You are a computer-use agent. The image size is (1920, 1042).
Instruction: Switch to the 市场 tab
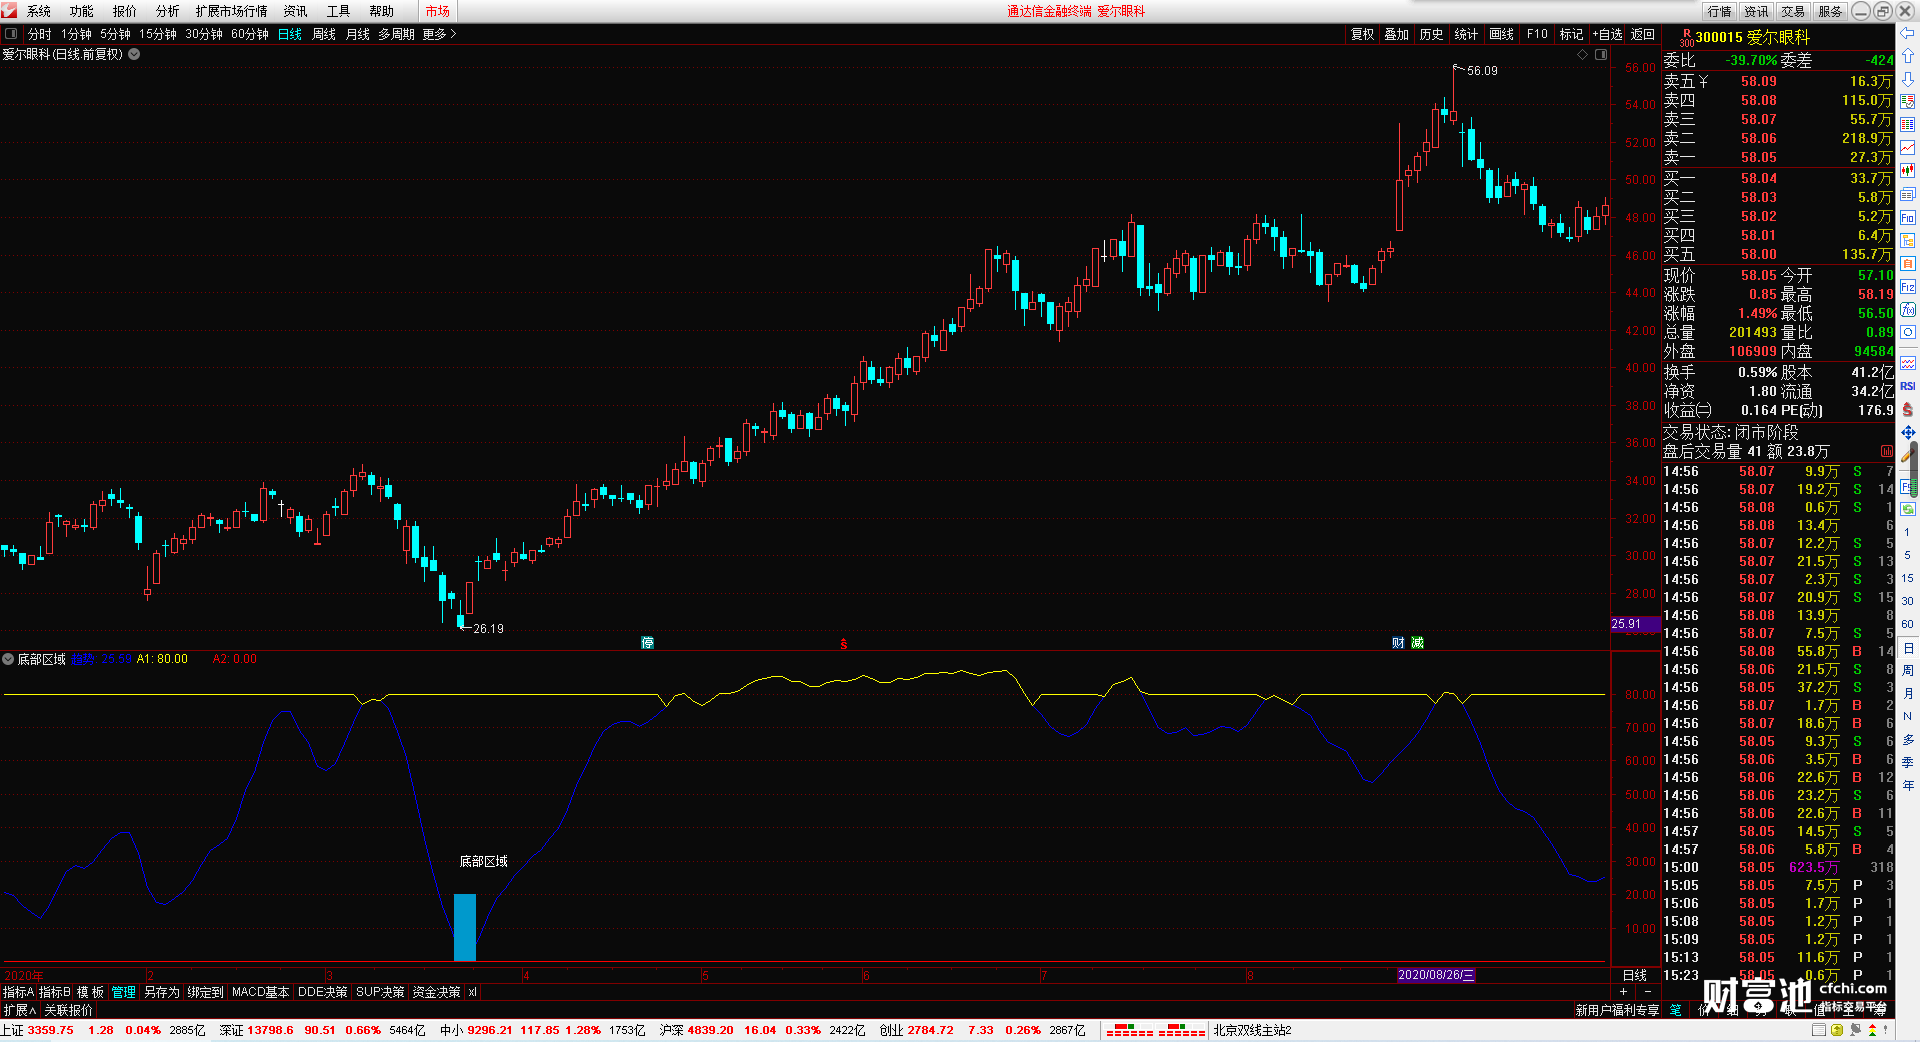click(438, 11)
